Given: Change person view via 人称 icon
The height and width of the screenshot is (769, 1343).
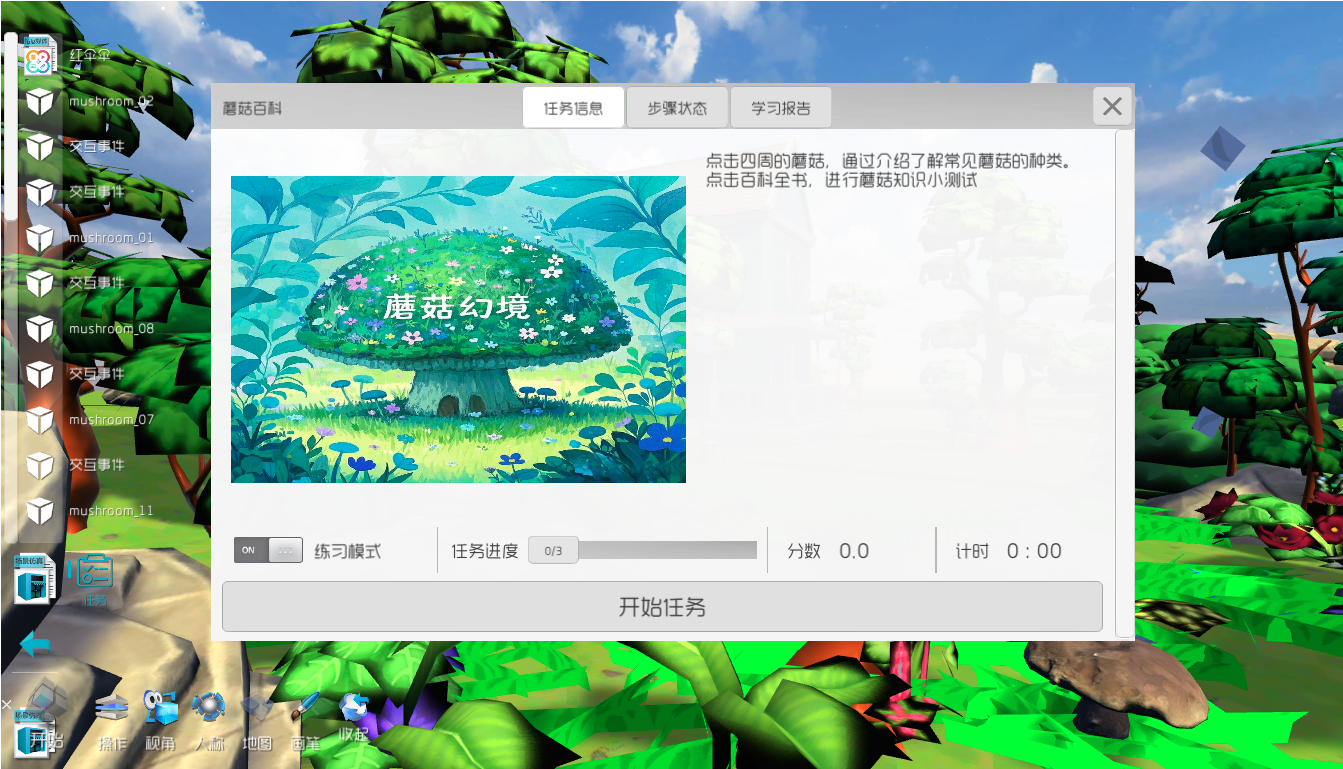Looking at the screenshot, I should click(x=209, y=720).
